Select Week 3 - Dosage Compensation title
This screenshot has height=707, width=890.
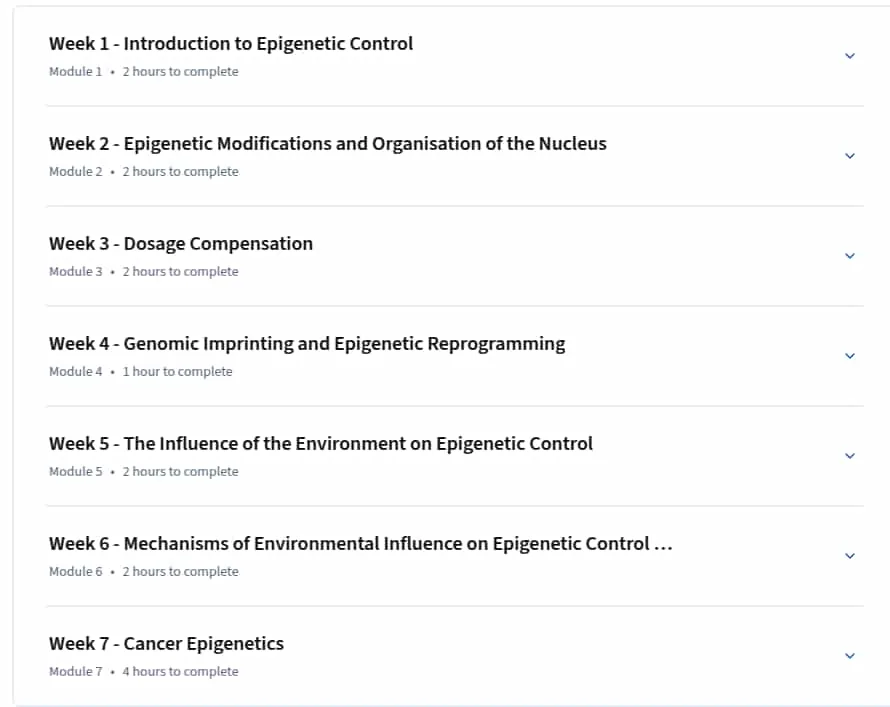click(180, 243)
